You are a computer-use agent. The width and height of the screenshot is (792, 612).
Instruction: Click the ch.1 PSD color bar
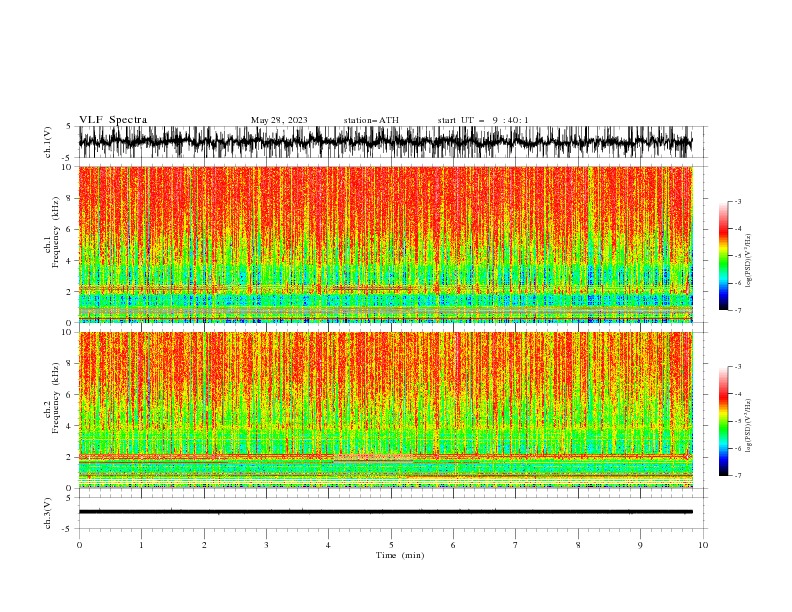[x=723, y=256]
